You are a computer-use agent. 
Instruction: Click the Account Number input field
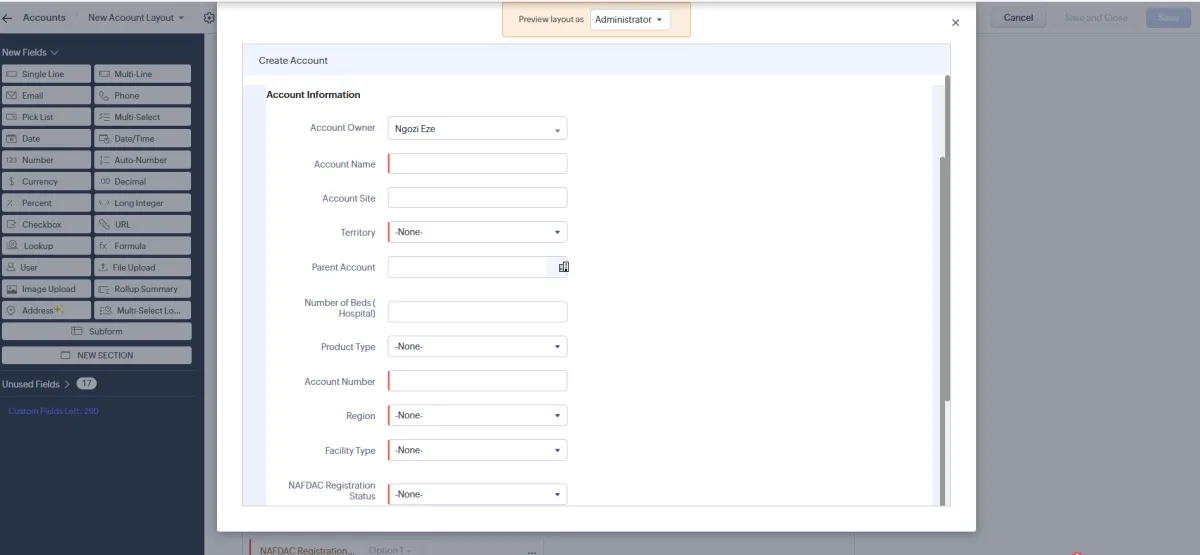477,381
